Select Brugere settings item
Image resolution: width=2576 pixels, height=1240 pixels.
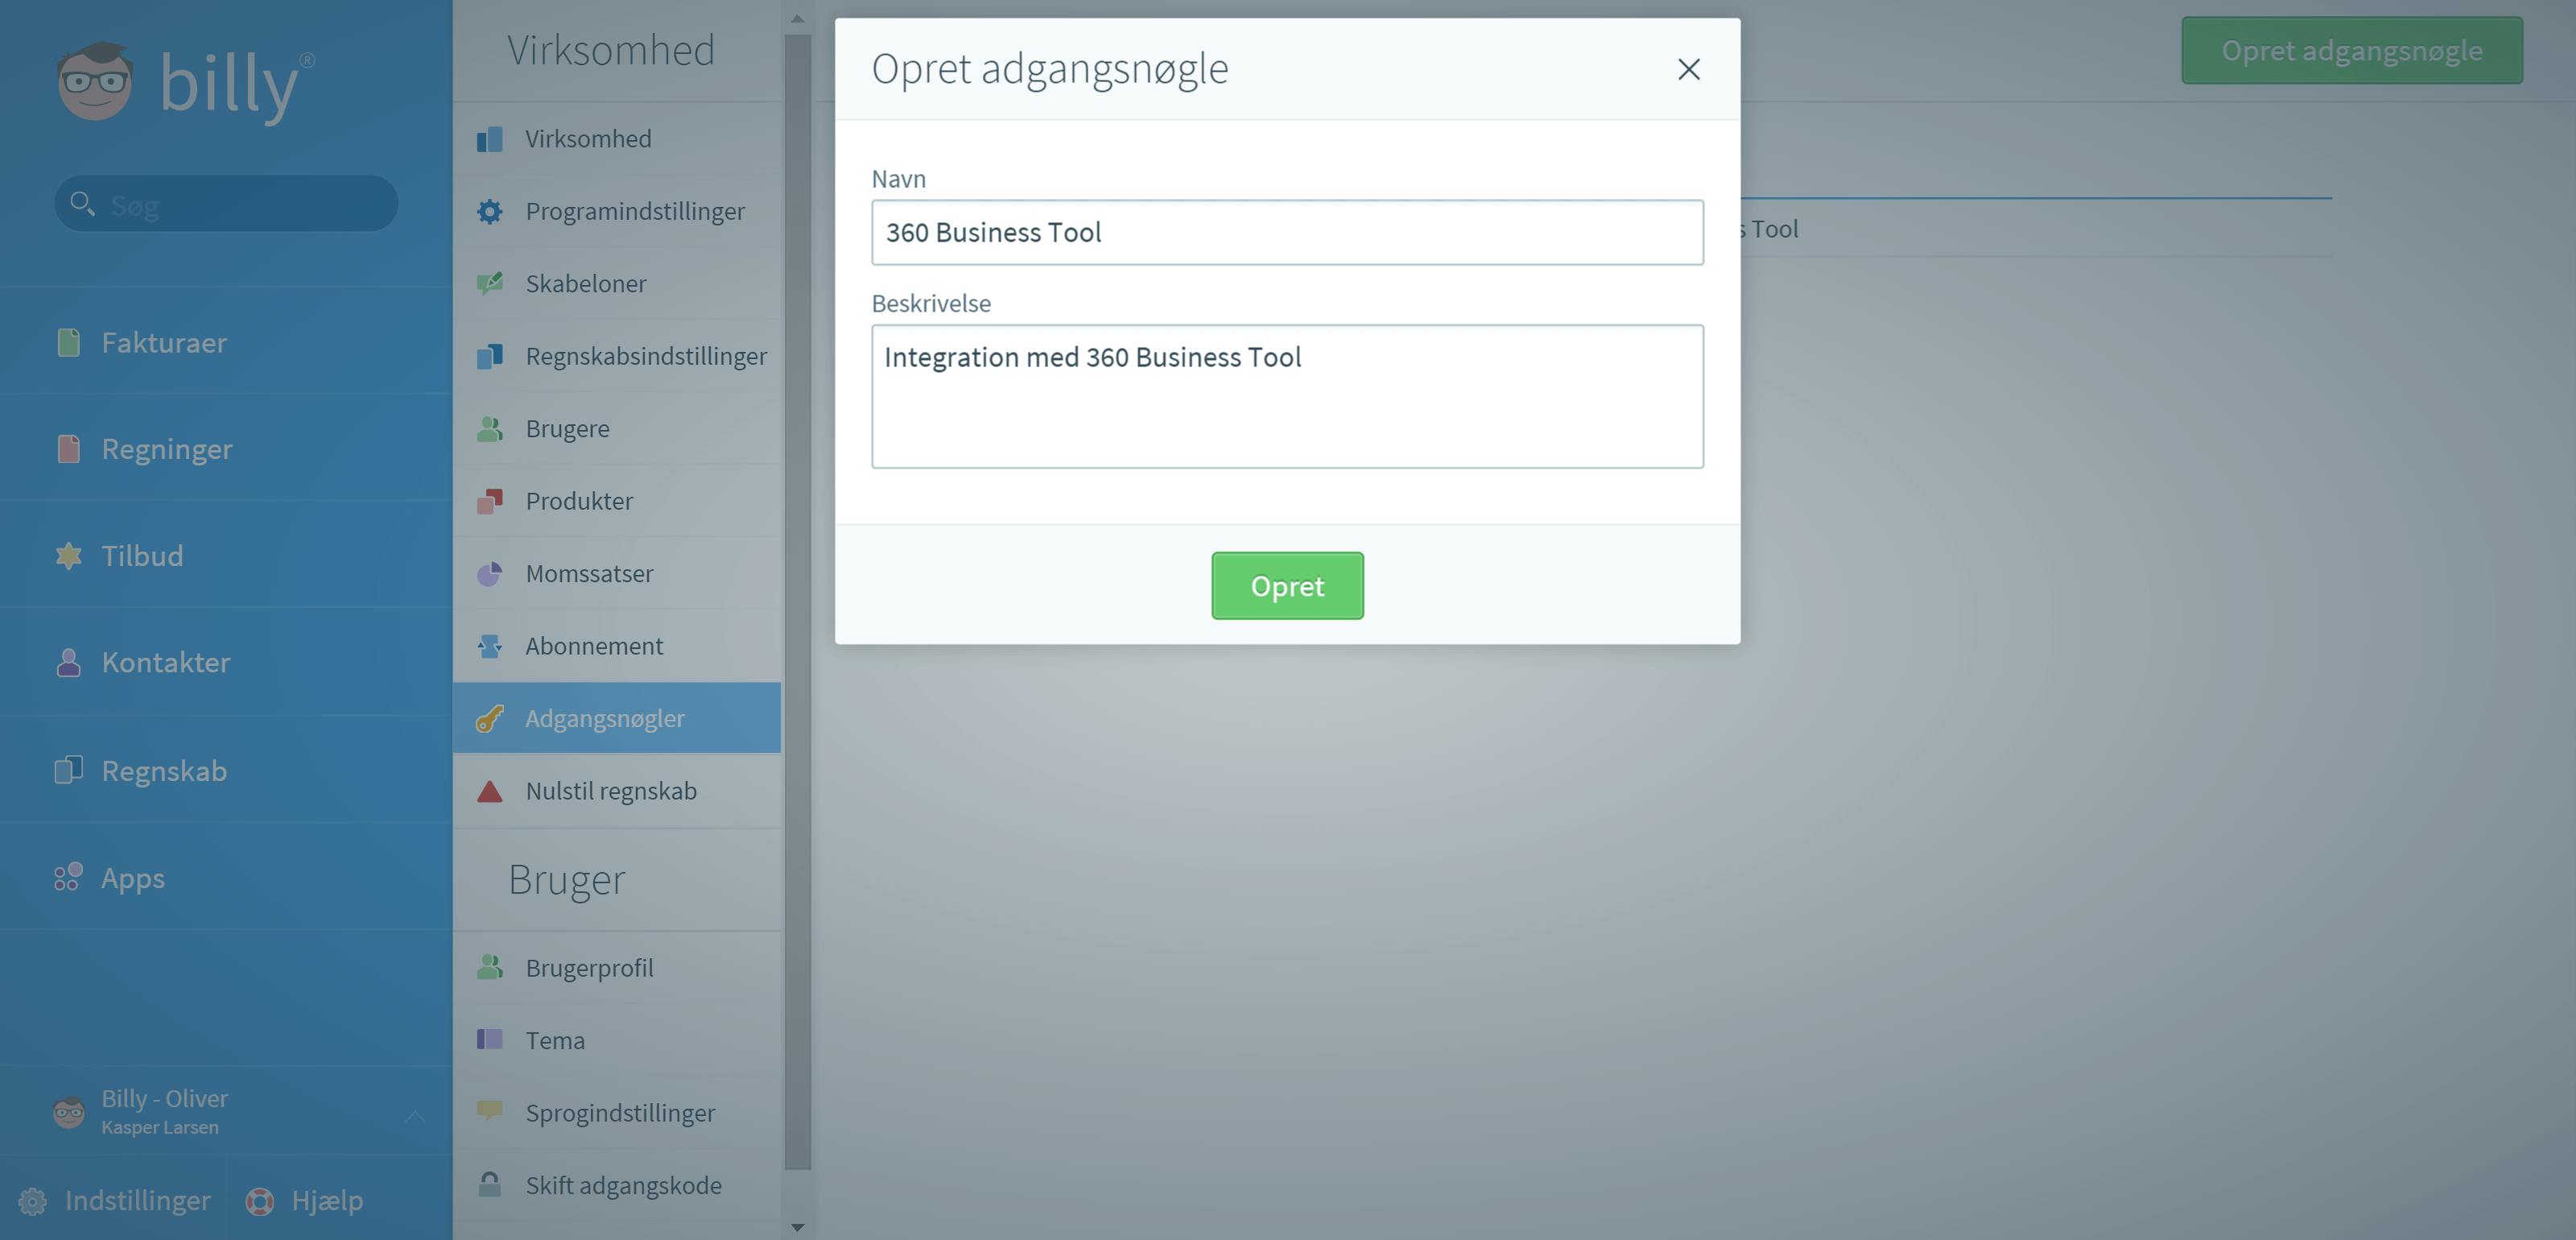pyautogui.click(x=617, y=429)
